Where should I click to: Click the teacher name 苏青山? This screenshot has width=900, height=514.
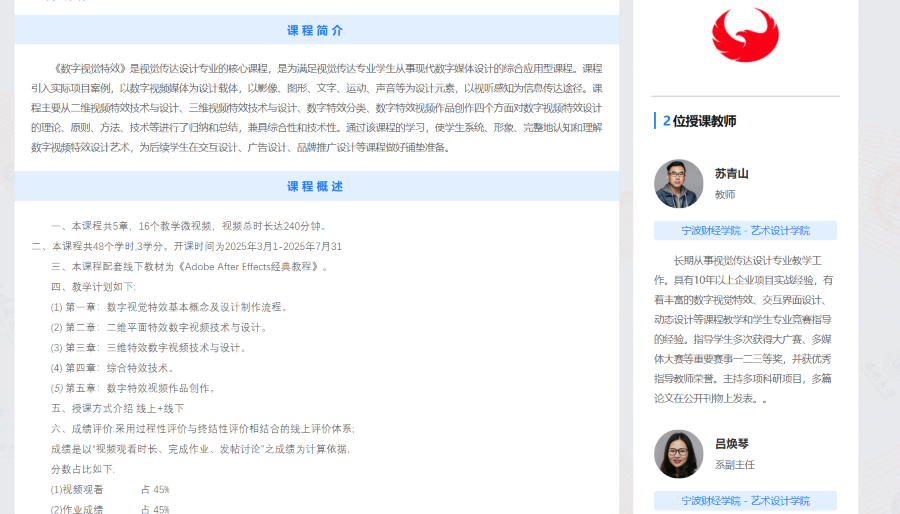731,173
